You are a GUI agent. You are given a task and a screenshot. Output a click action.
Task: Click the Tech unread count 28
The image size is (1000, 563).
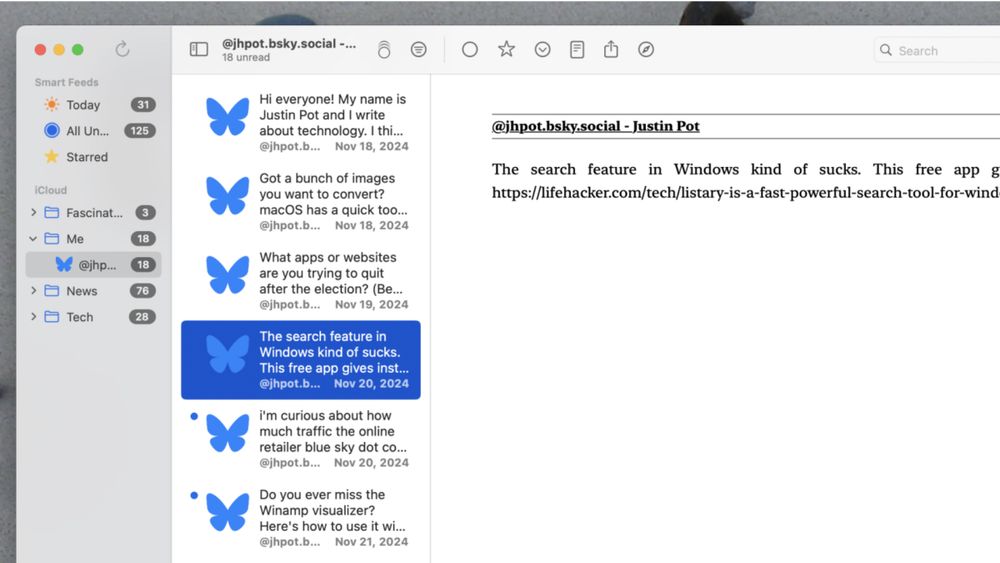point(142,317)
